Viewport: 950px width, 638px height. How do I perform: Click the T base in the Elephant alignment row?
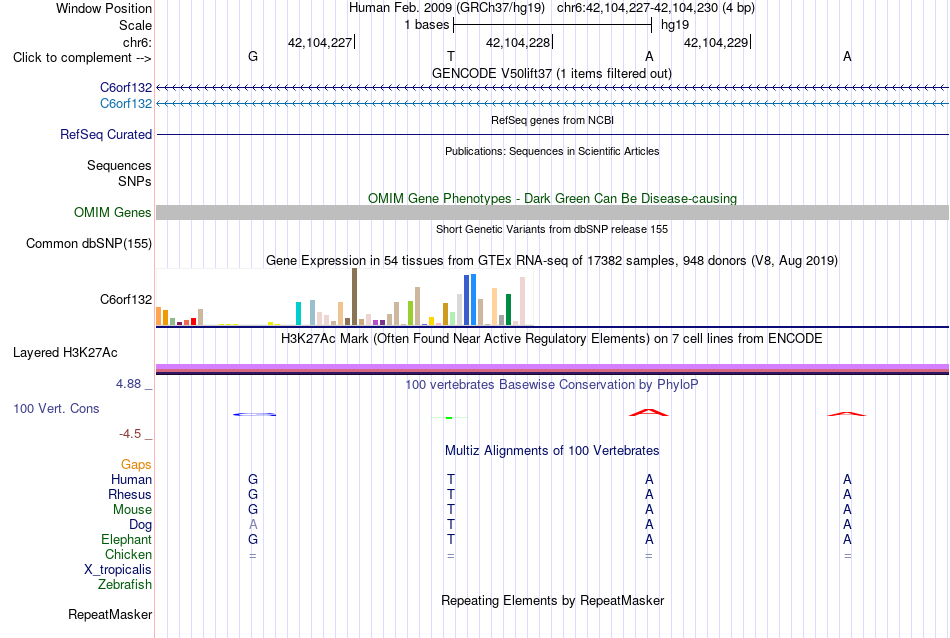point(451,539)
